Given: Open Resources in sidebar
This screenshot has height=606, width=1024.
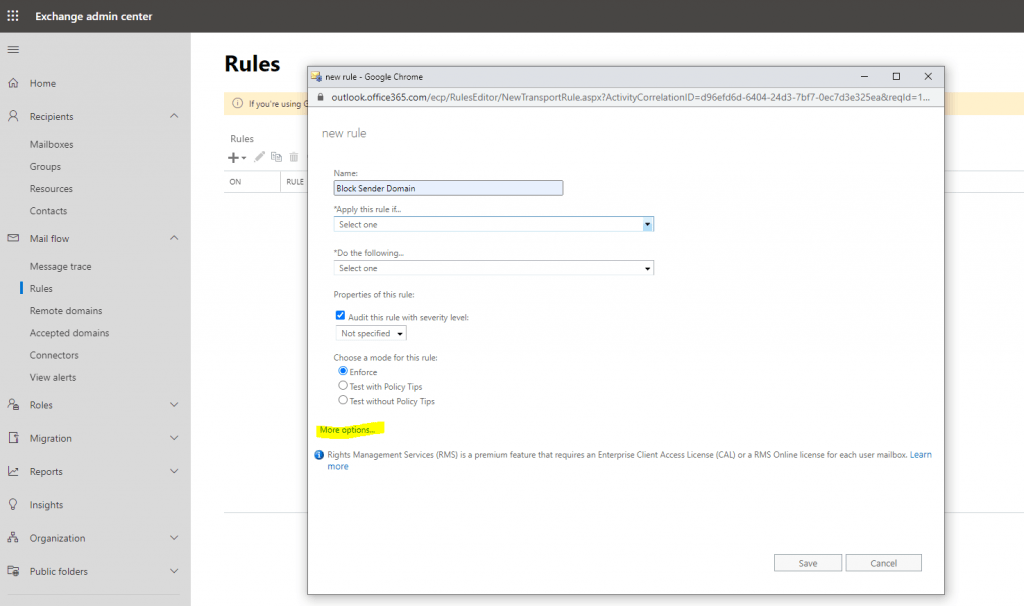Looking at the screenshot, I should [51, 189].
